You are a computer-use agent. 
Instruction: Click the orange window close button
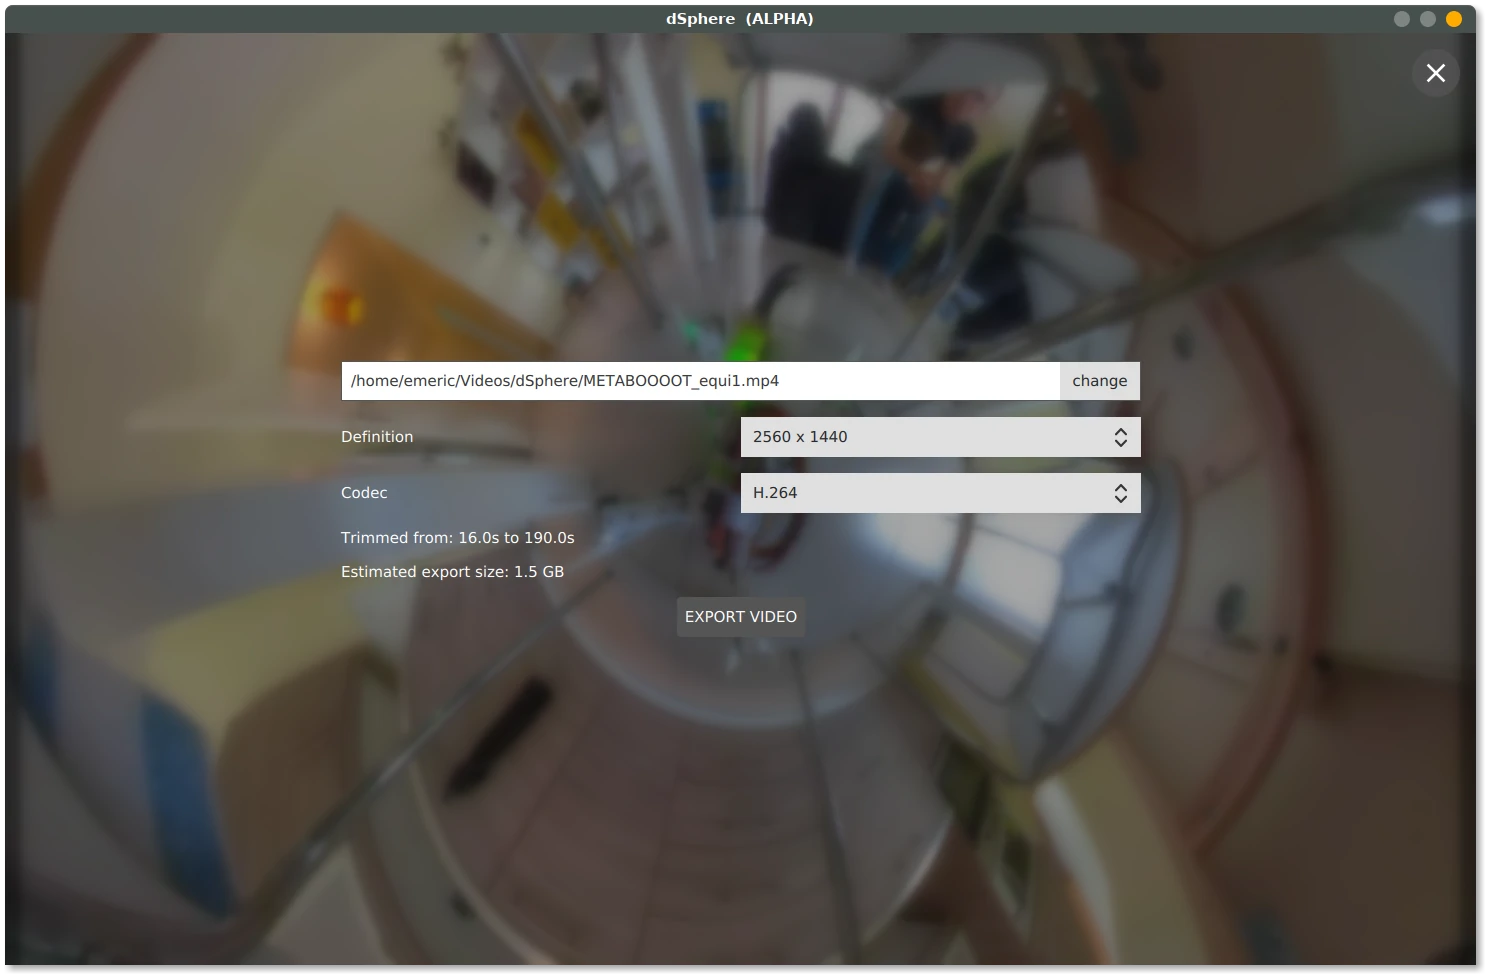coord(1453,19)
